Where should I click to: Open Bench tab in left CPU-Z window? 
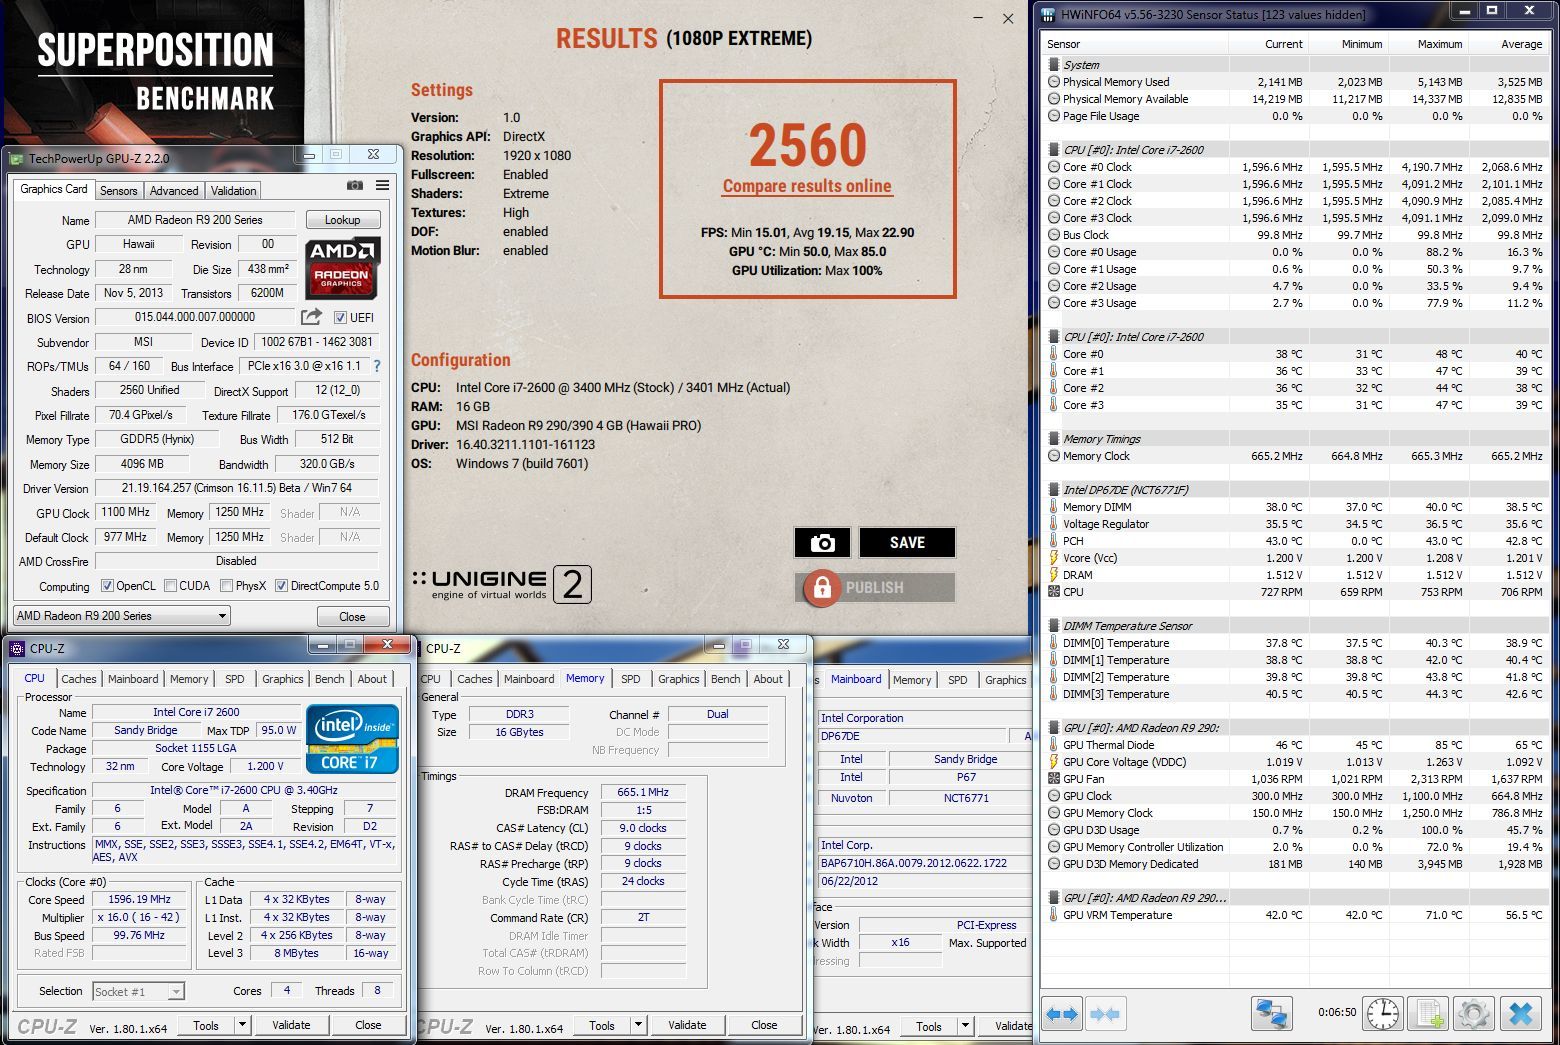pyautogui.click(x=329, y=679)
